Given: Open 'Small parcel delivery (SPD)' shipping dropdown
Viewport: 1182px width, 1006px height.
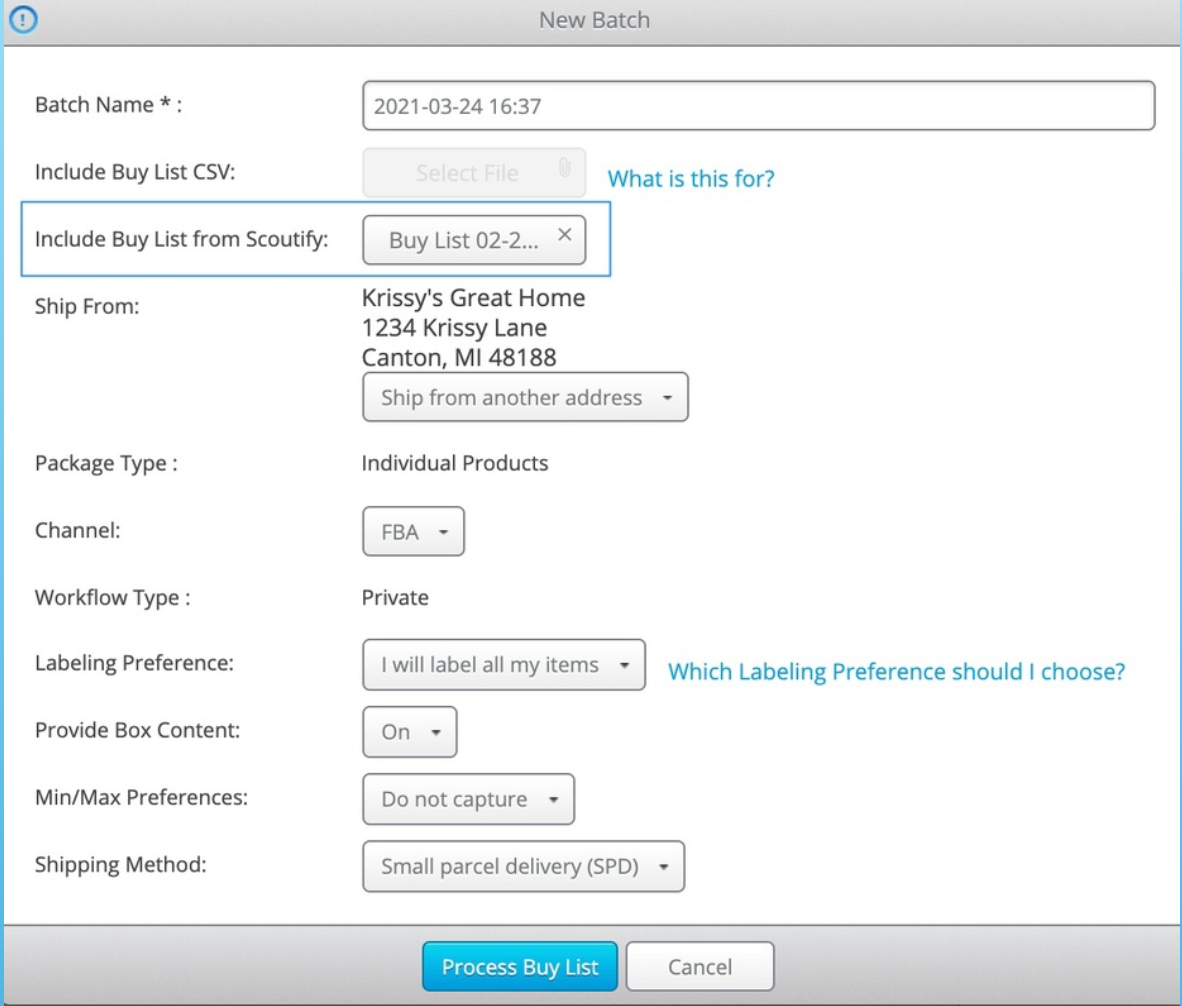Looking at the screenshot, I should [523, 867].
